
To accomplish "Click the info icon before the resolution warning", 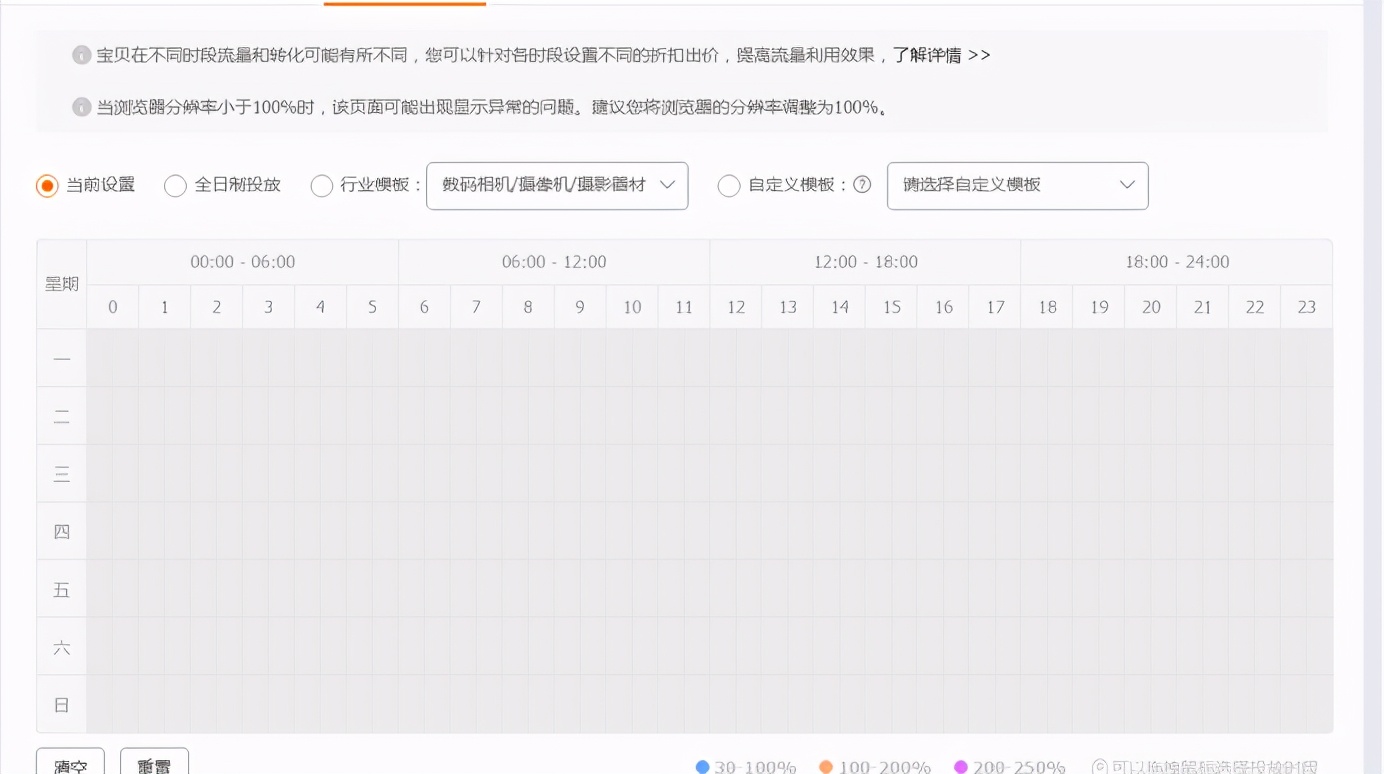I will pos(81,108).
